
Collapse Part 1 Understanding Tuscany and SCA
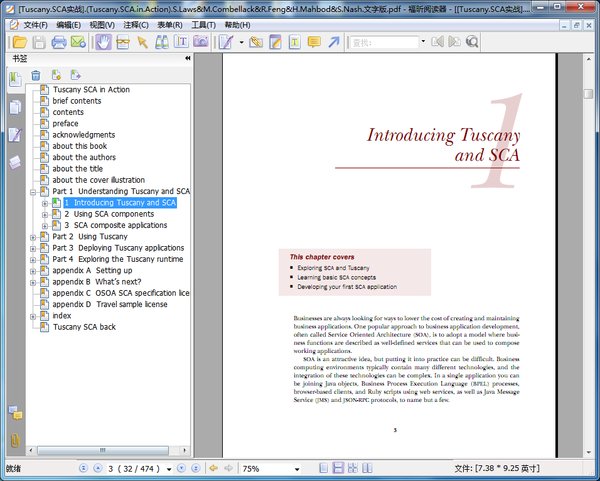tap(33, 192)
